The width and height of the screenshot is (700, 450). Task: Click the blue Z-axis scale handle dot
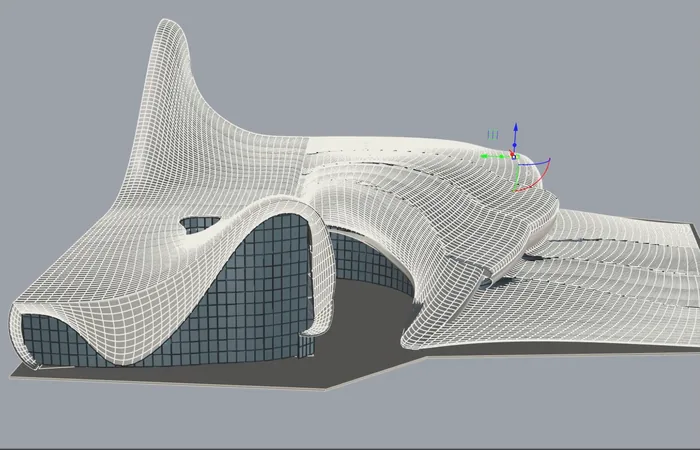coord(515,145)
